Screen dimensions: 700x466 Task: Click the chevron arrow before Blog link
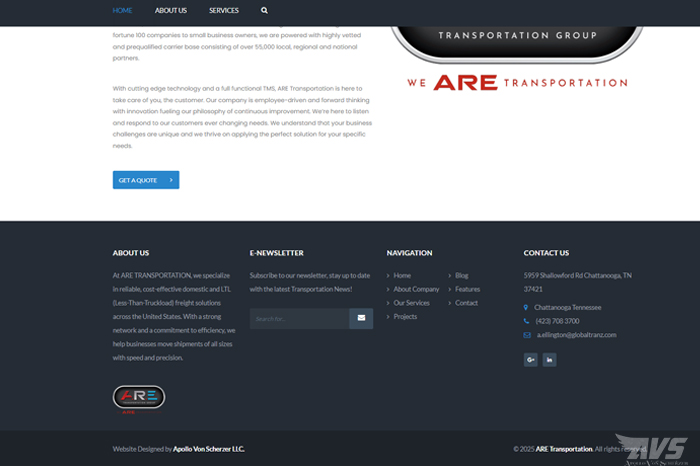click(x=450, y=276)
